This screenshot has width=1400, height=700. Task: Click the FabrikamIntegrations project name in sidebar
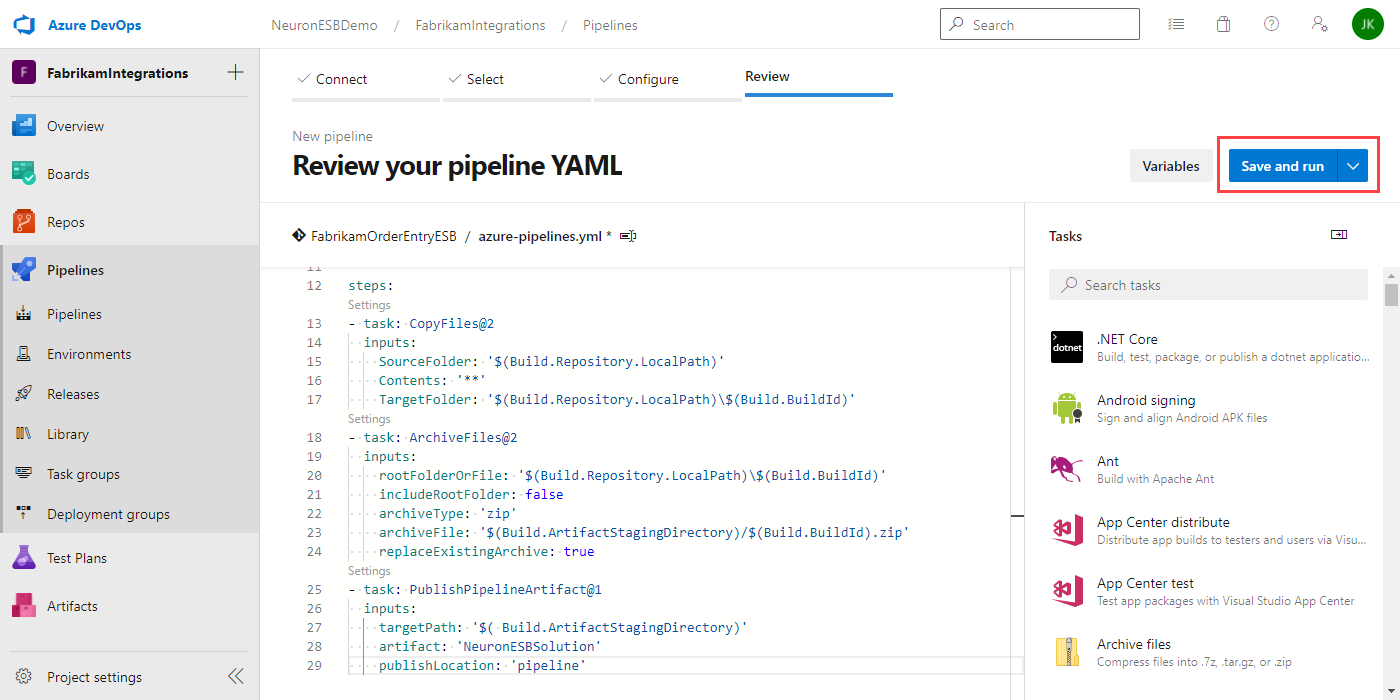click(118, 73)
